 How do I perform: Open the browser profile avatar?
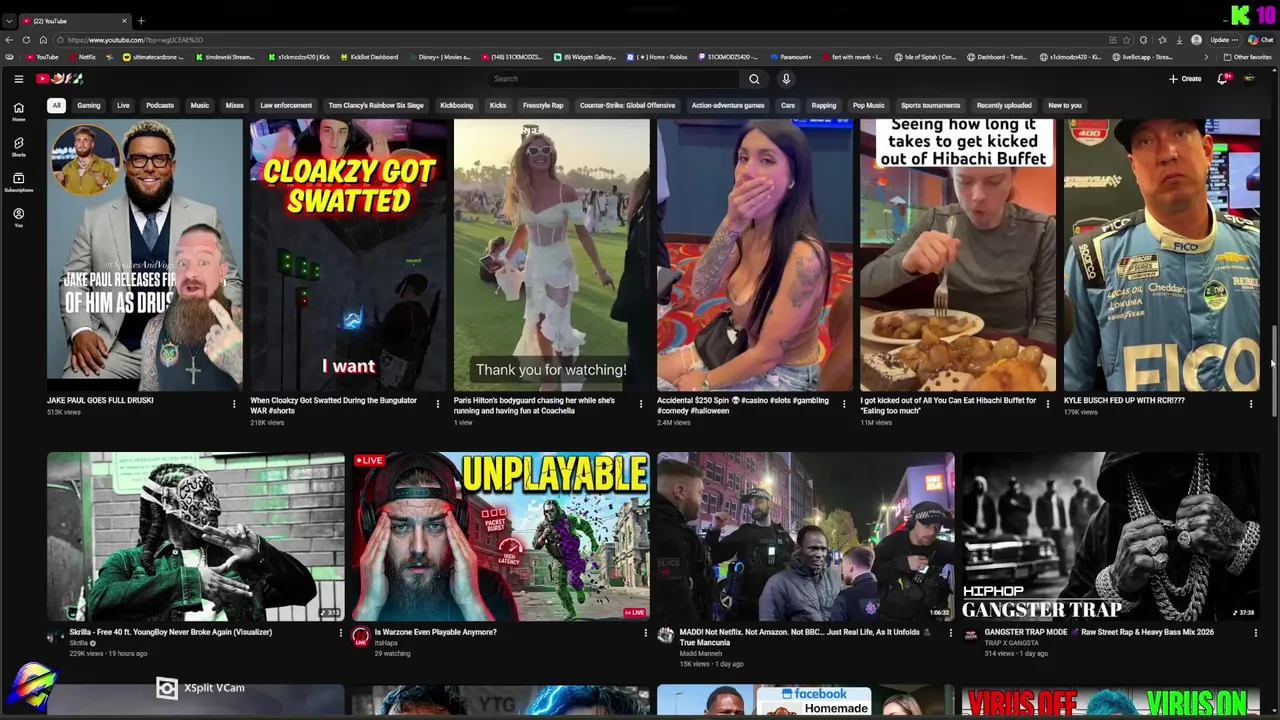click(x=1196, y=40)
